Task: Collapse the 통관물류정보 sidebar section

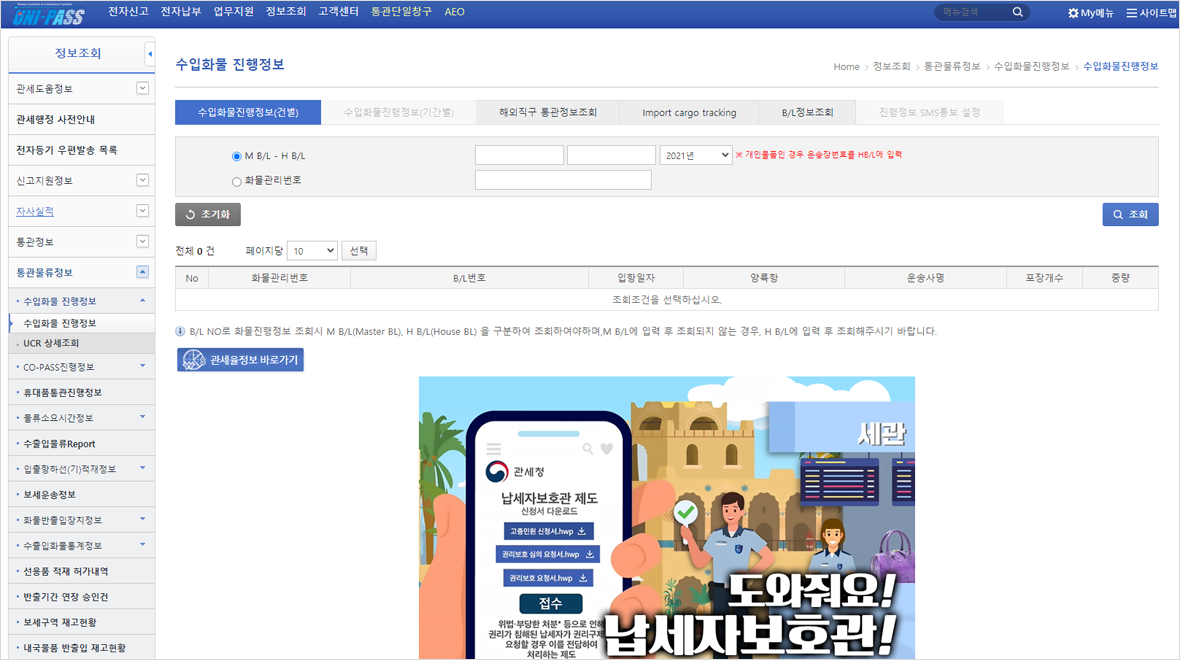Action: pyautogui.click(x=142, y=272)
